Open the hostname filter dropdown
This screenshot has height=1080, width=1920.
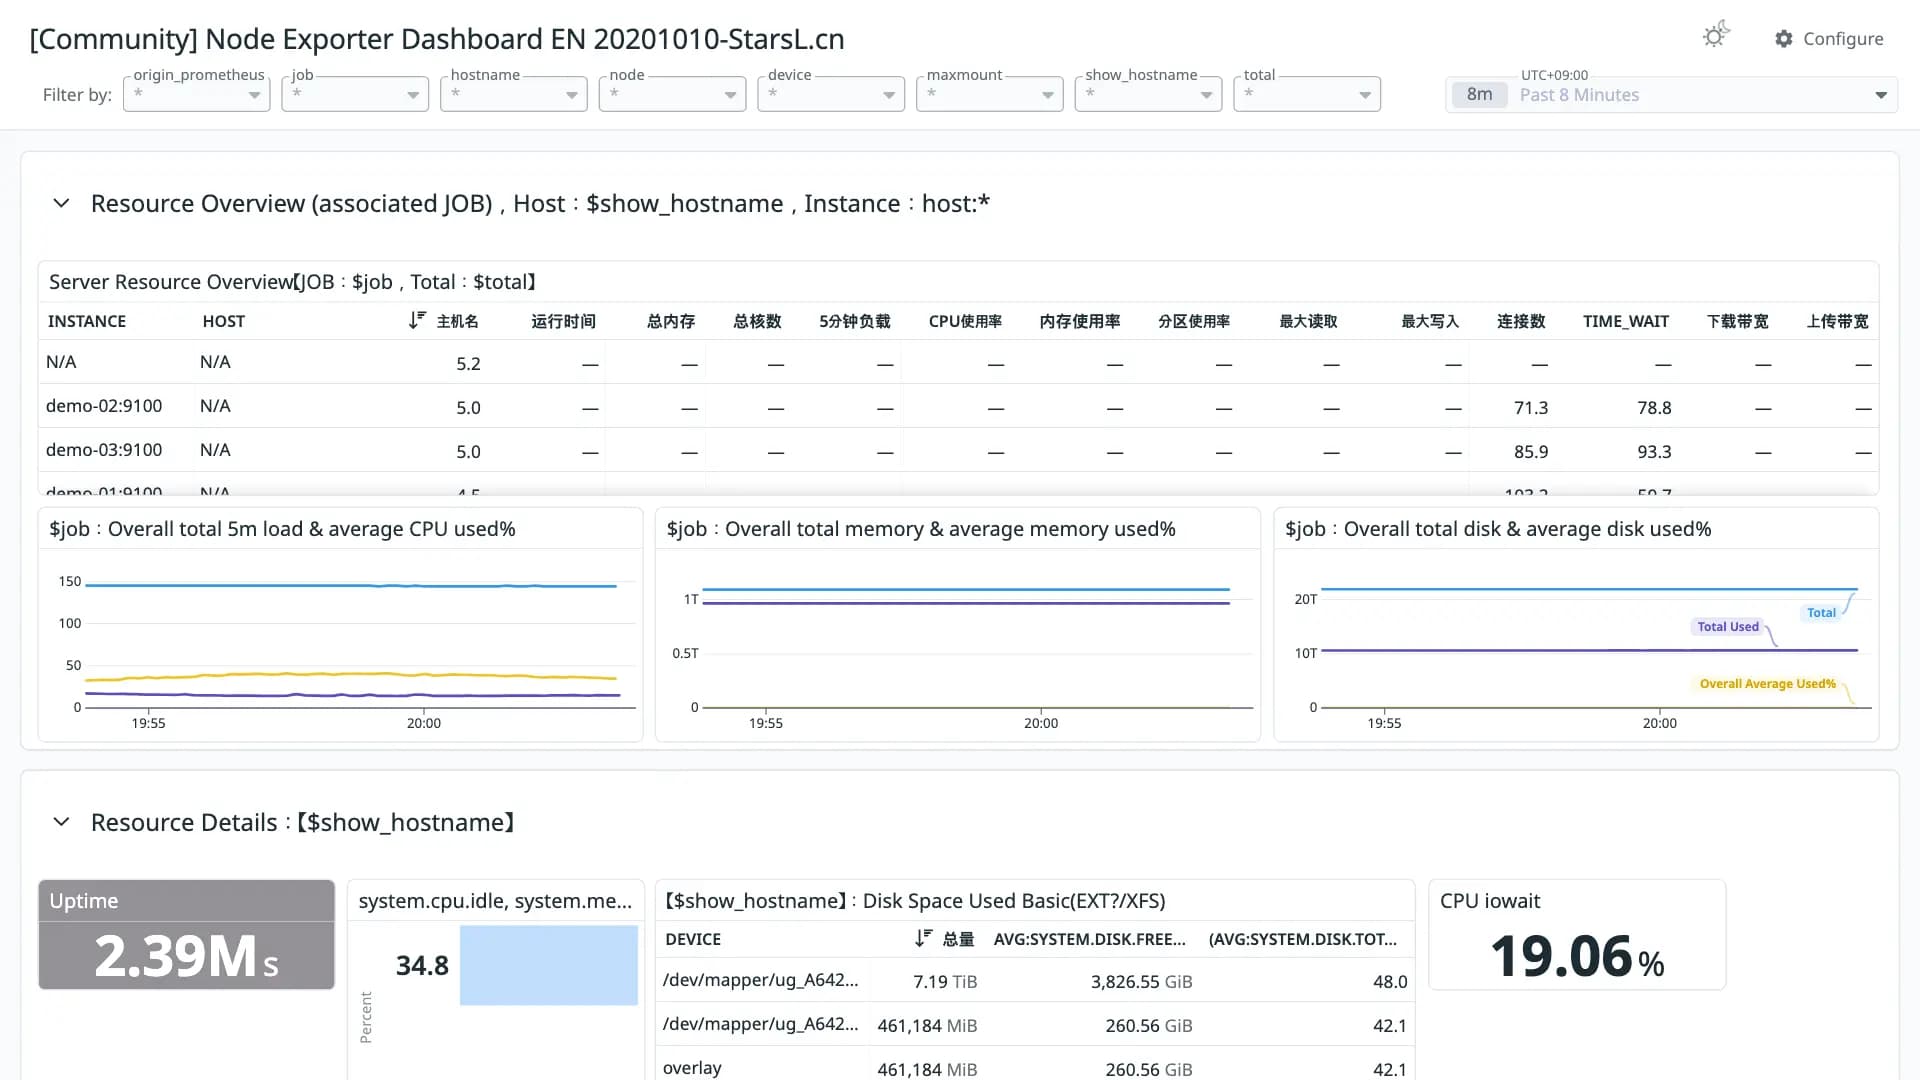[x=514, y=94]
